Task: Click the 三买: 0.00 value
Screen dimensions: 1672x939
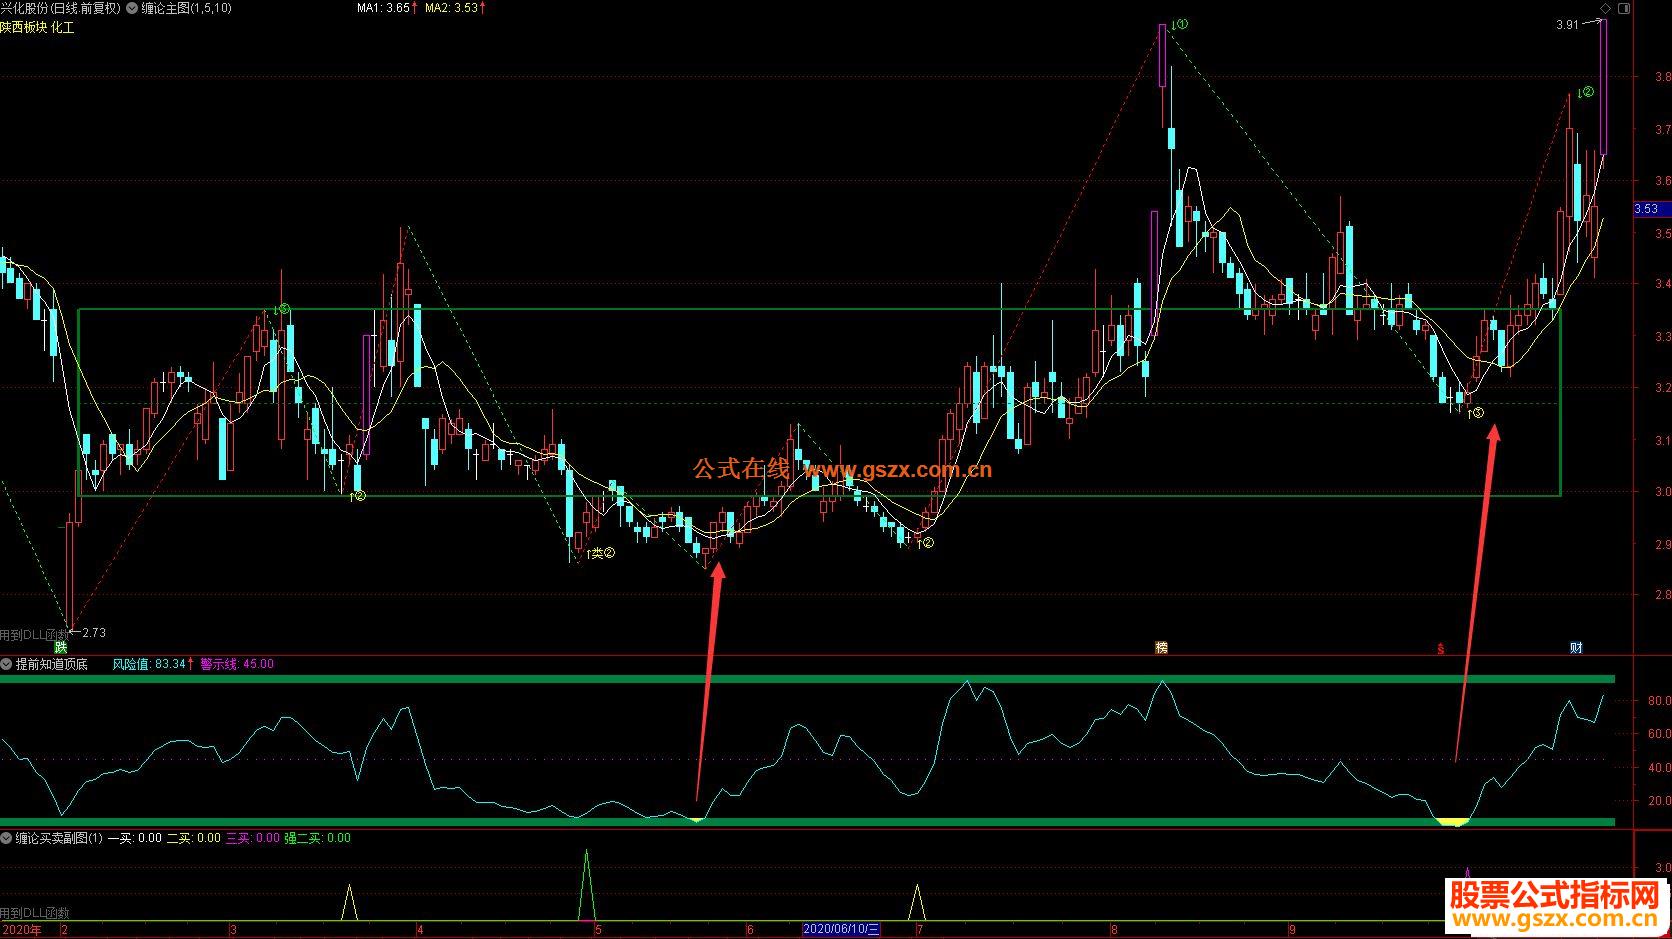Action: 253,838
